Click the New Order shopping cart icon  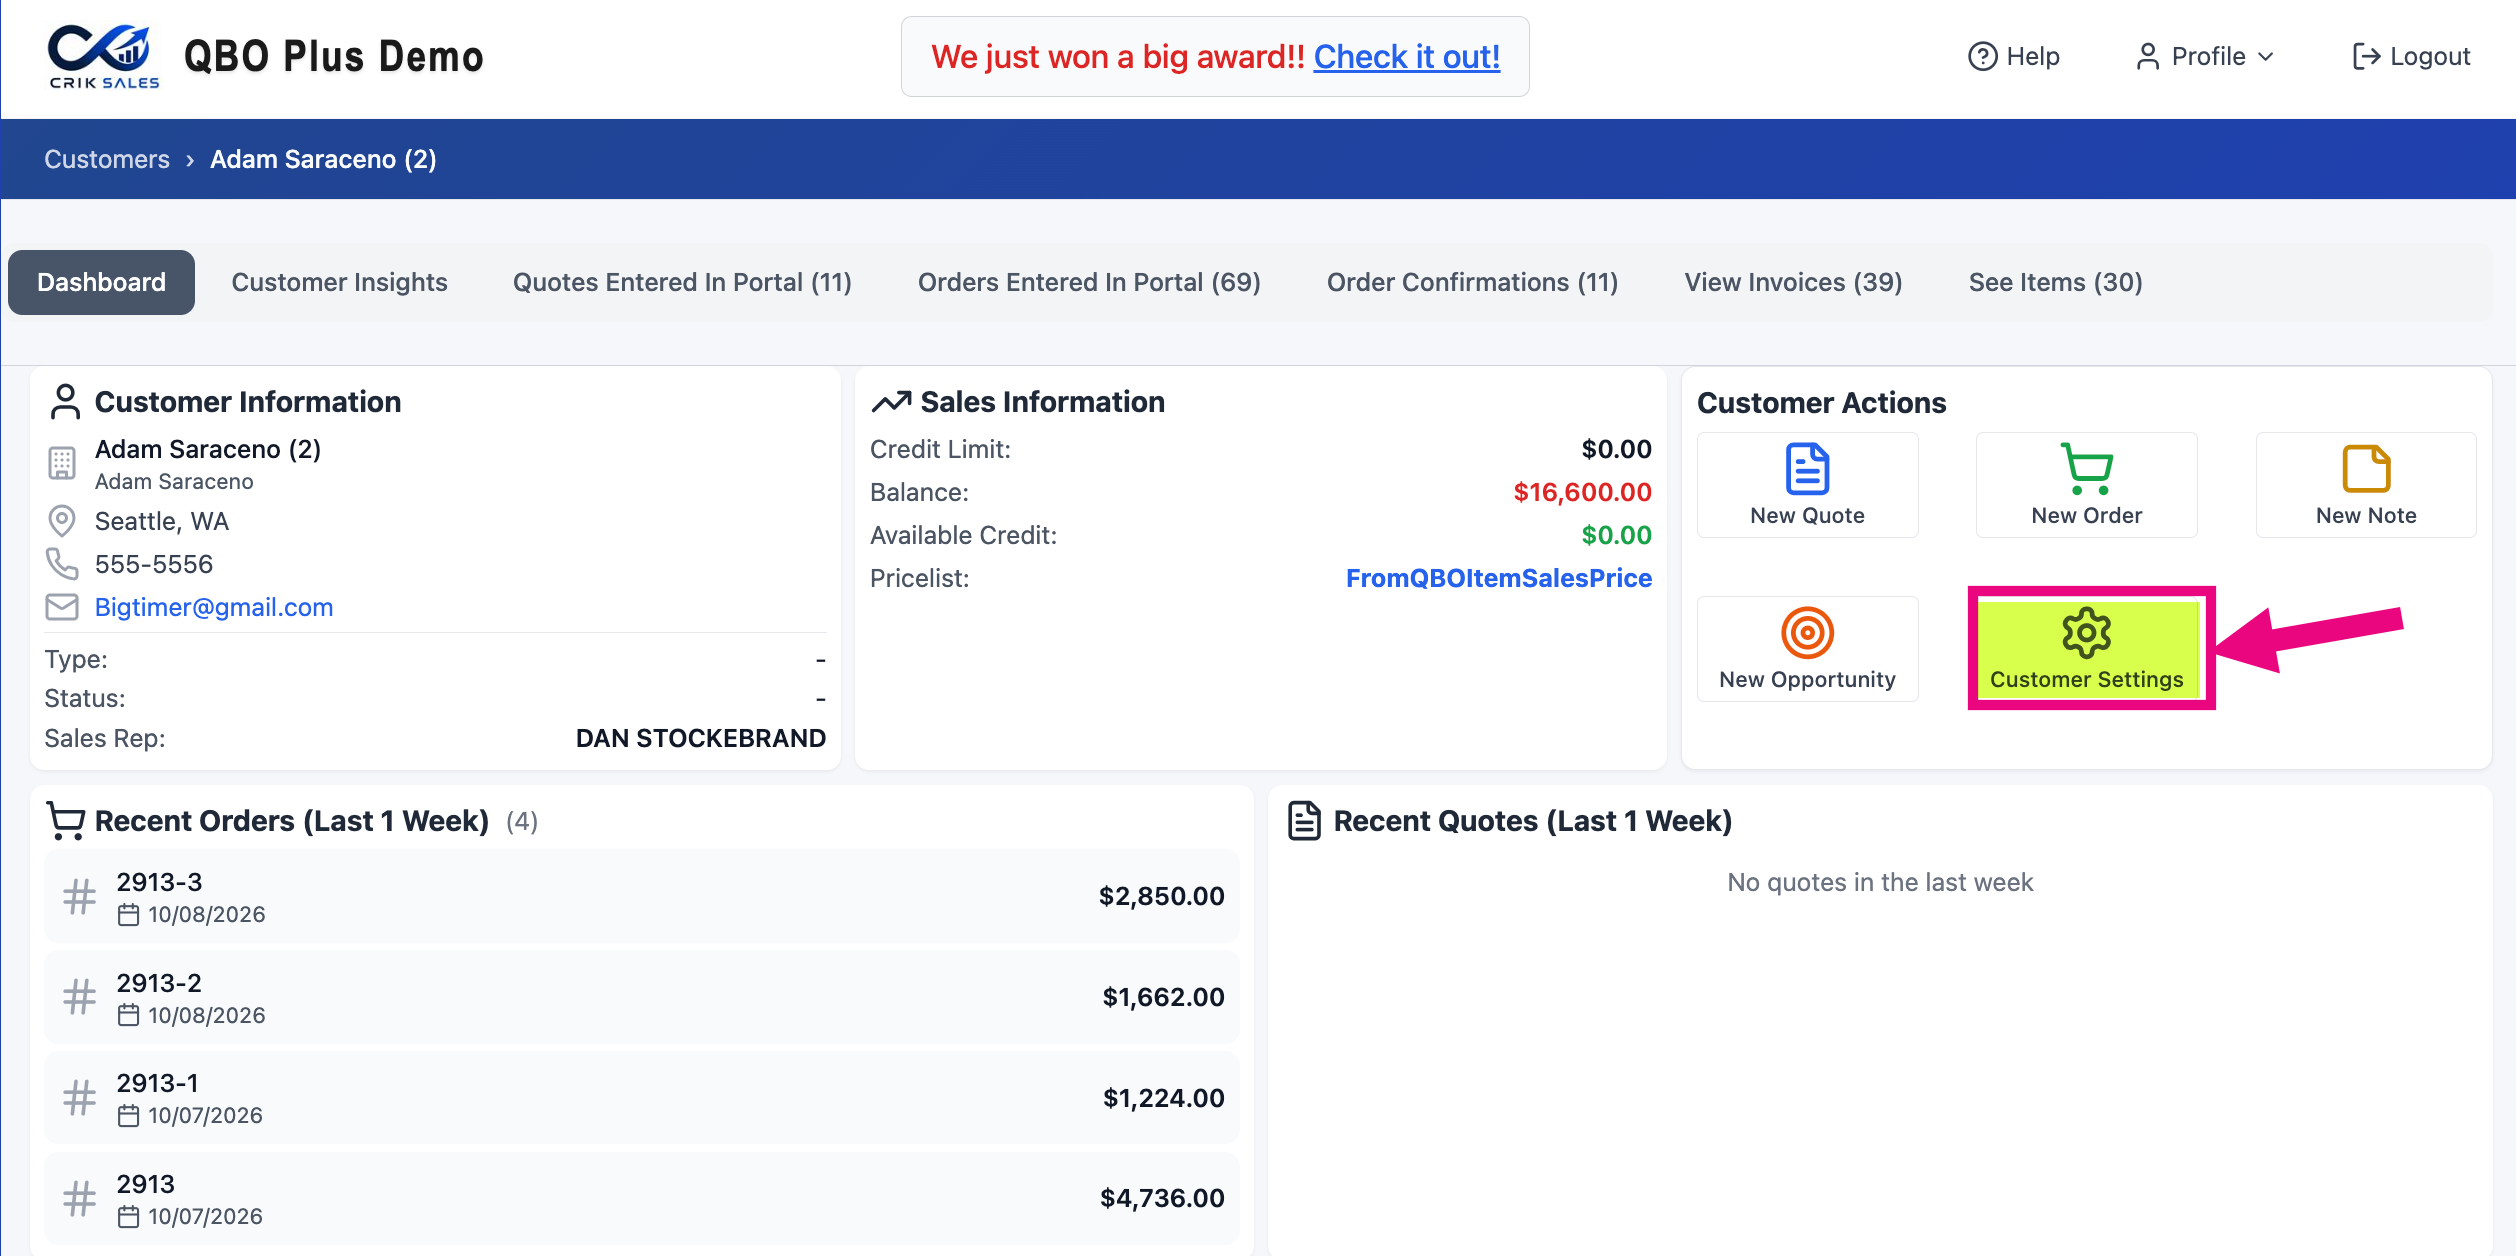(2086, 469)
